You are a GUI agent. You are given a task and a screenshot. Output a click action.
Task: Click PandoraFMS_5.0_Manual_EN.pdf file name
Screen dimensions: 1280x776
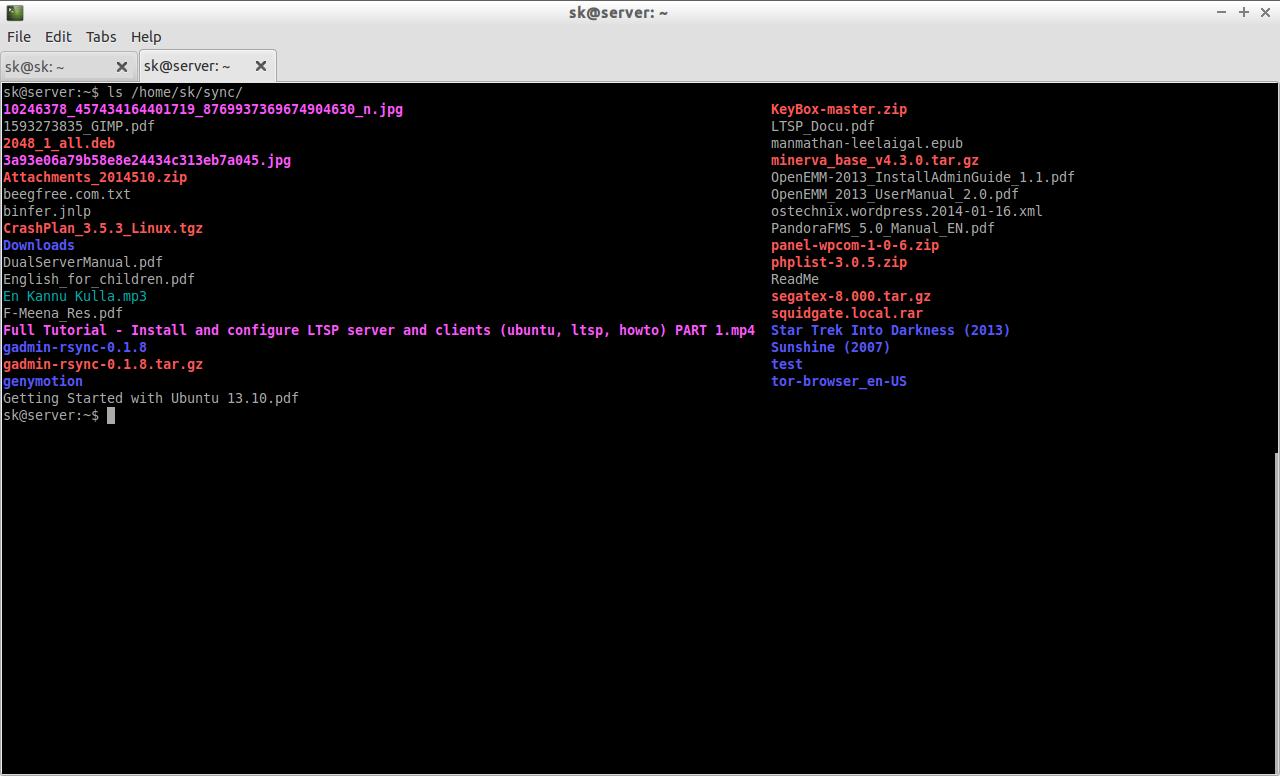pyautogui.click(x=883, y=228)
